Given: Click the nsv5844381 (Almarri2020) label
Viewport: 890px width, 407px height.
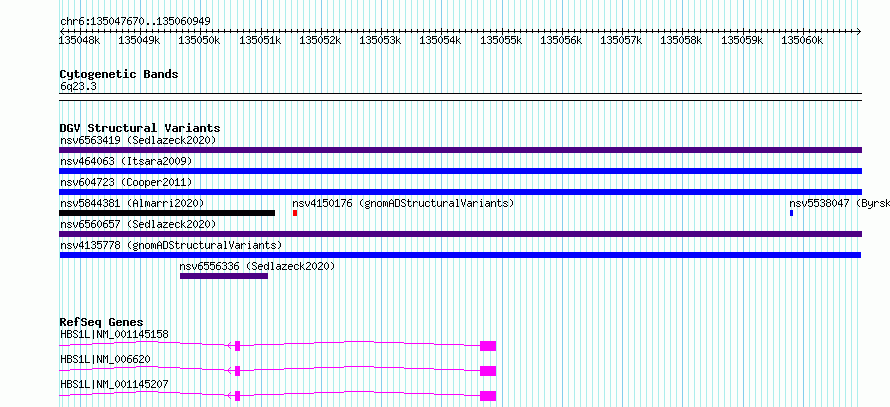Looking at the screenshot, I should pyautogui.click(x=132, y=203).
